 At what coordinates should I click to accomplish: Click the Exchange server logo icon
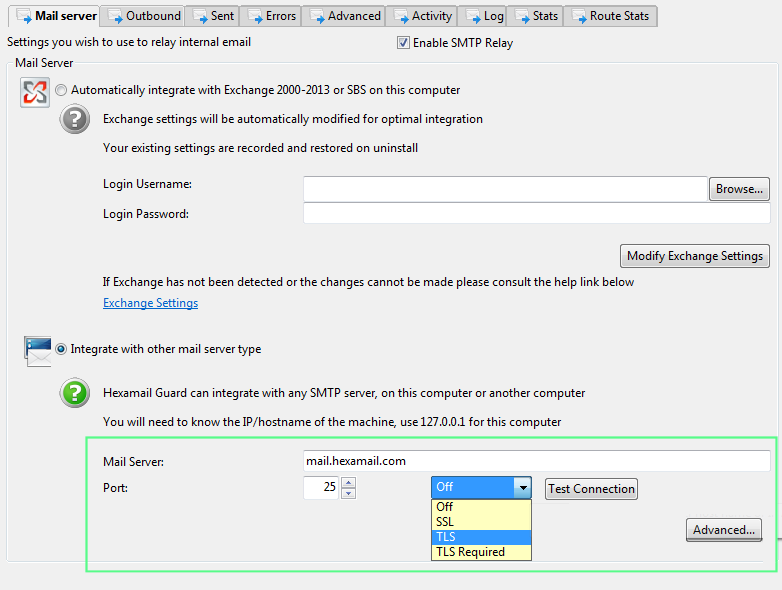pyautogui.click(x=34, y=91)
